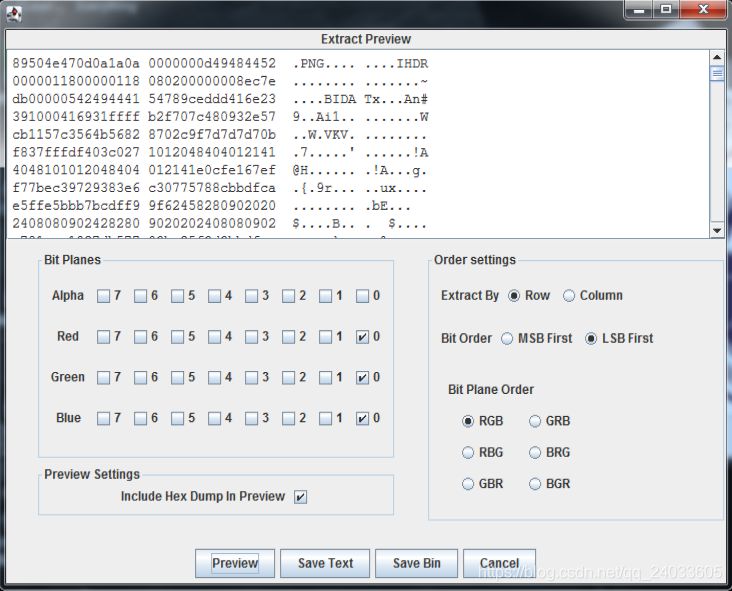Choose MSB First bit order
This screenshot has height=591, width=732.
click(507, 338)
